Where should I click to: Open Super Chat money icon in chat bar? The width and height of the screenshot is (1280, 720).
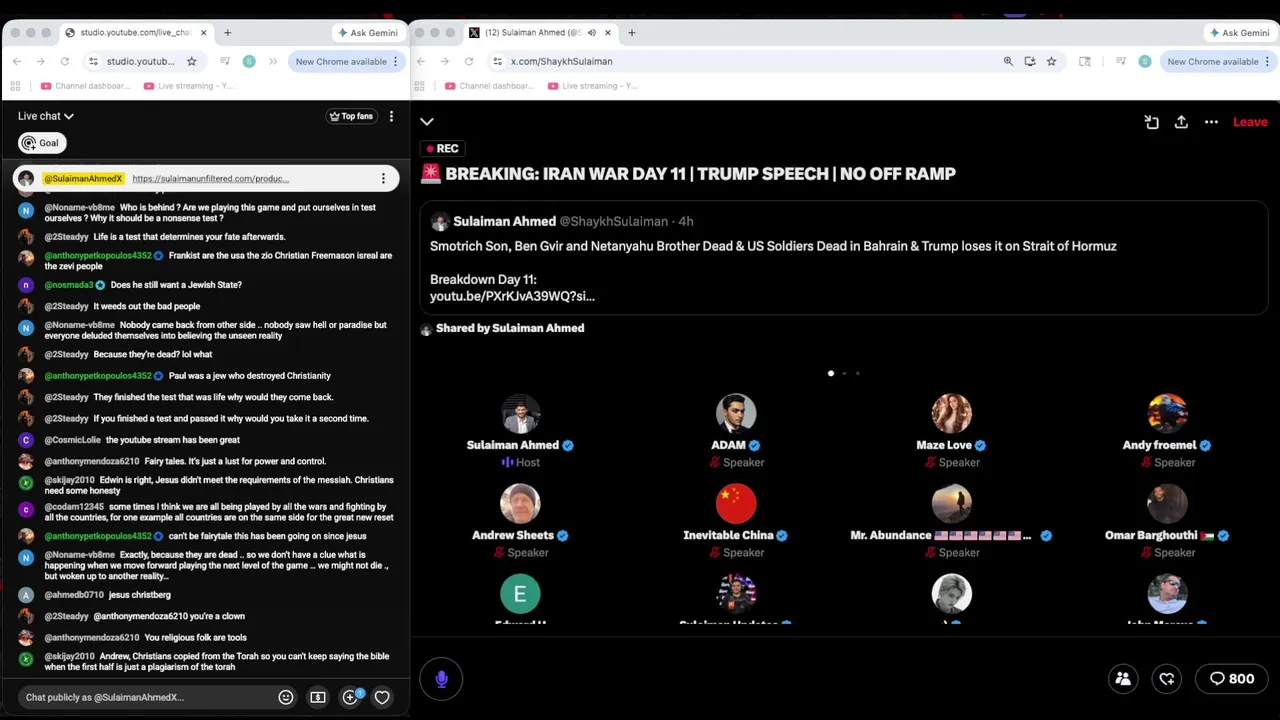(318, 697)
